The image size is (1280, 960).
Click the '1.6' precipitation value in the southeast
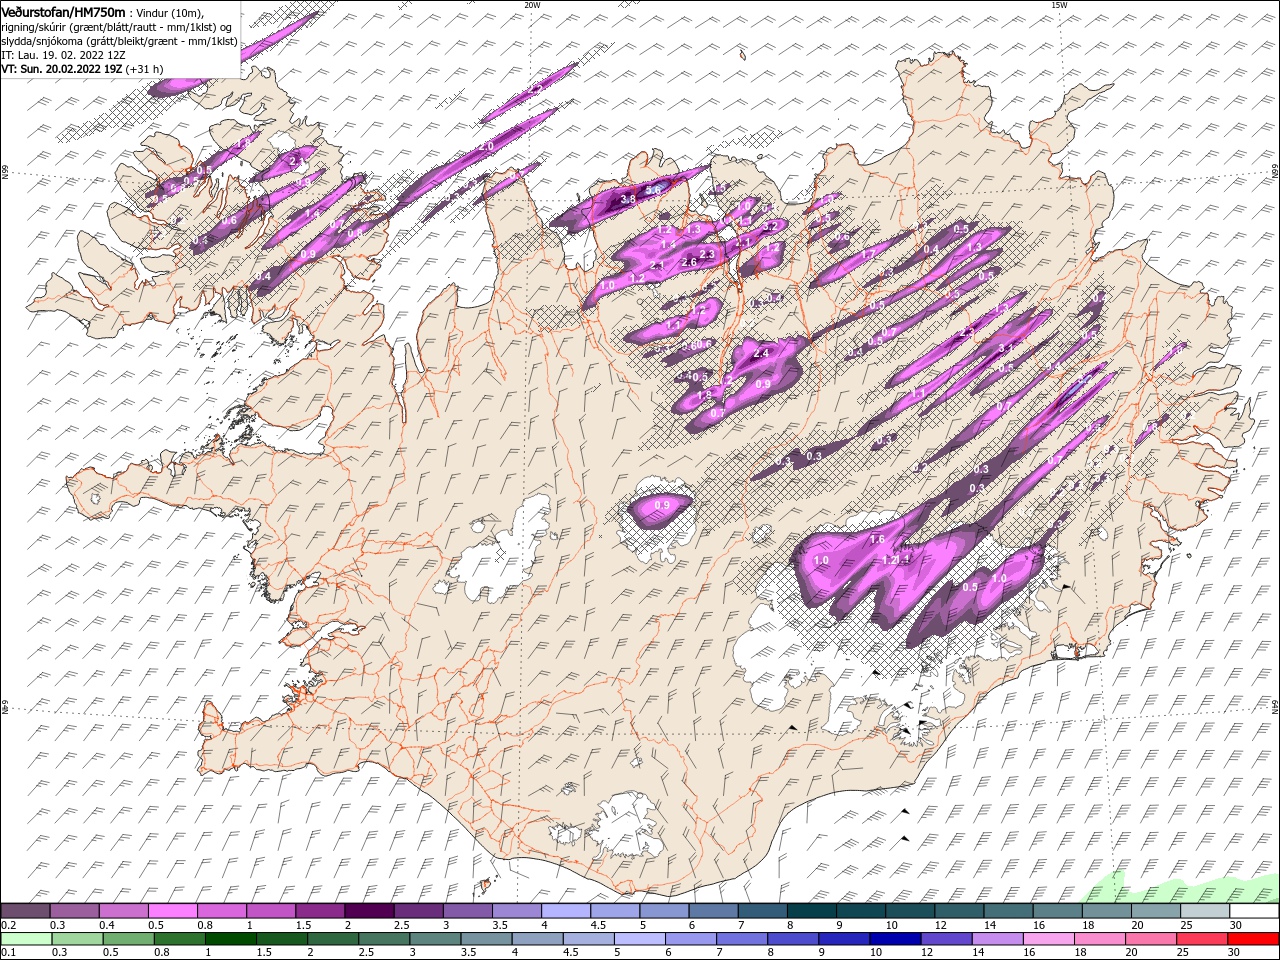[878, 540]
